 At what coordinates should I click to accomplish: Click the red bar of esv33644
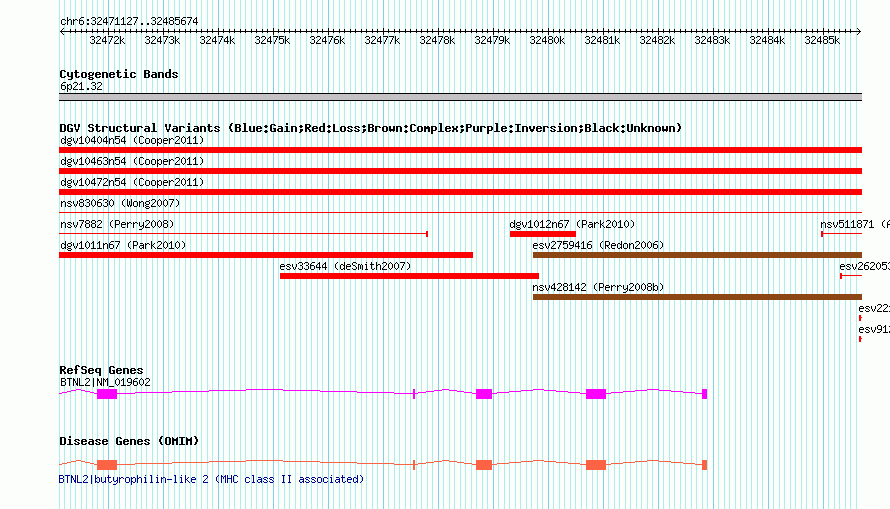[x=409, y=276]
